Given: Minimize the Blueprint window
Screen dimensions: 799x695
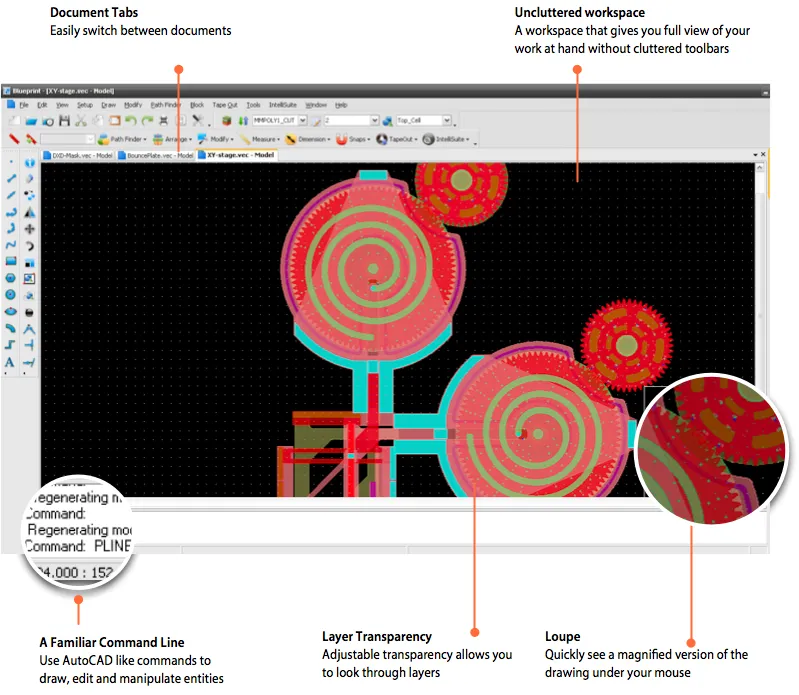Looking at the screenshot, I should click(765, 92).
